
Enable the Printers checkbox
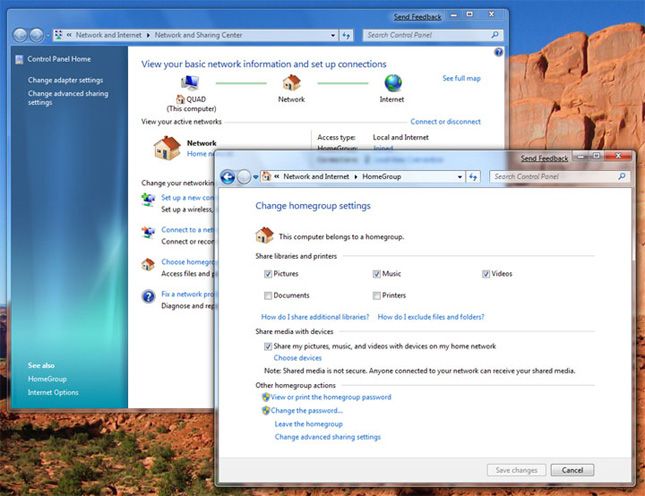(x=376, y=296)
